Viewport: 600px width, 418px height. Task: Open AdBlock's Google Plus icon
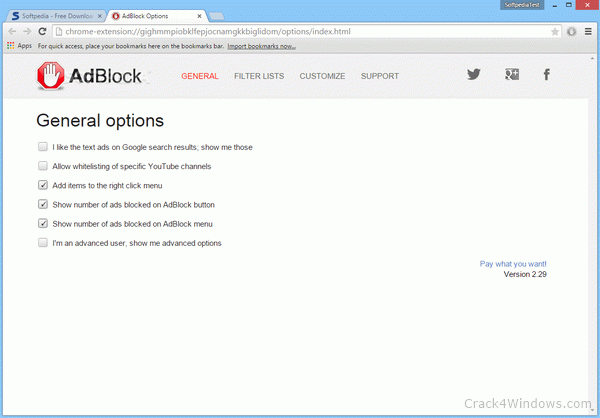click(512, 74)
